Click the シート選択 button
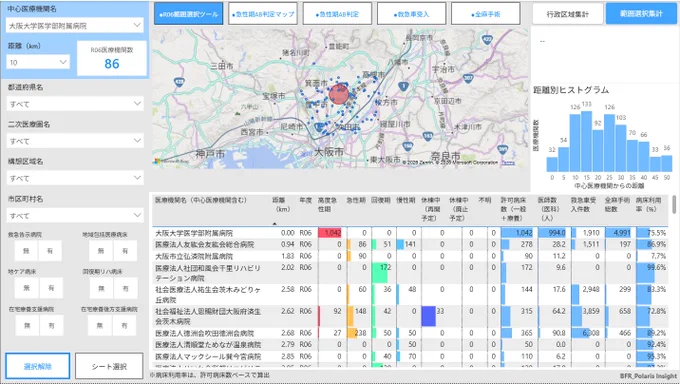Image resolution: width=680 pixels, height=384 pixels. pyautogui.click(x=109, y=366)
